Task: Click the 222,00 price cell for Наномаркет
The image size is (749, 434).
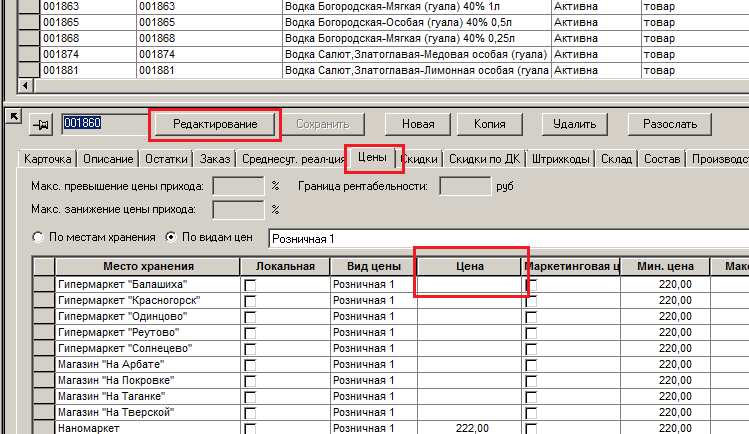Action: [x=470, y=428]
